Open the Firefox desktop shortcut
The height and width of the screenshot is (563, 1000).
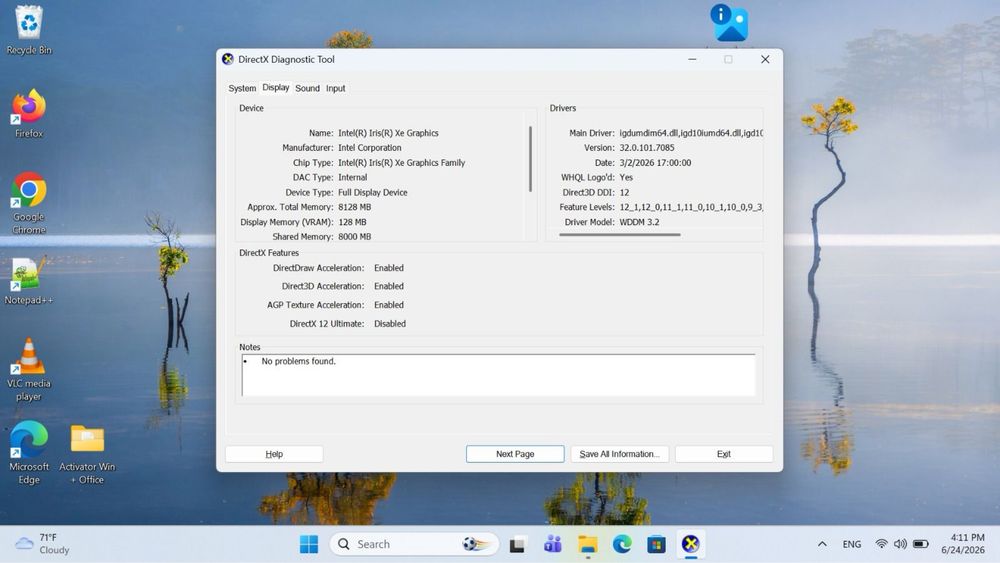click(x=29, y=113)
